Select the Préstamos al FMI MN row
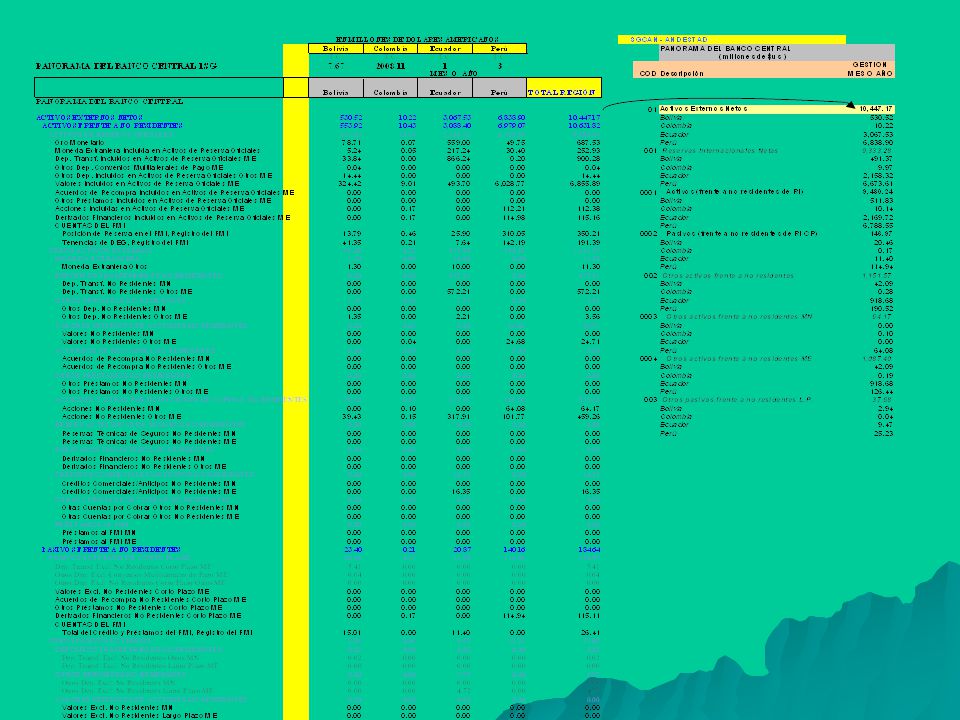Image resolution: width=960 pixels, height=720 pixels. point(99,533)
